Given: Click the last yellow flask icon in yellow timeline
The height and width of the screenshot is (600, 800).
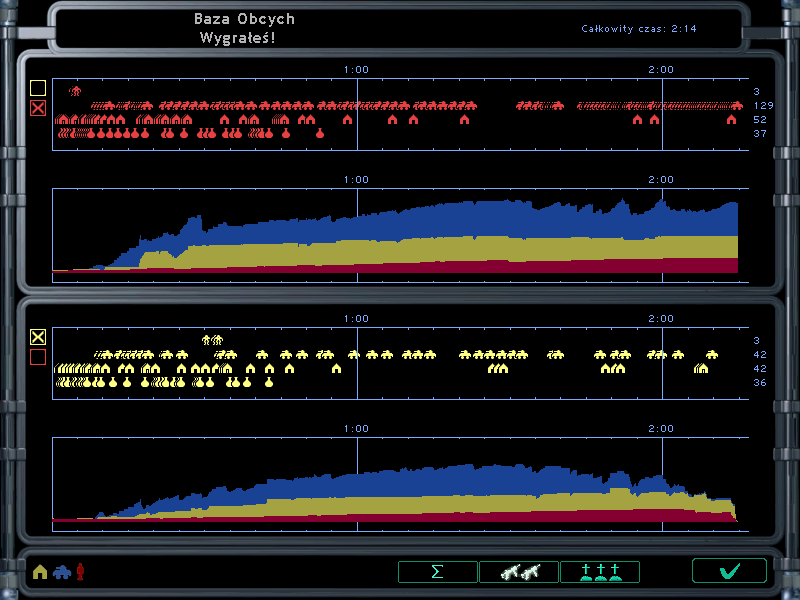Looking at the screenshot, I should tap(269, 382).
